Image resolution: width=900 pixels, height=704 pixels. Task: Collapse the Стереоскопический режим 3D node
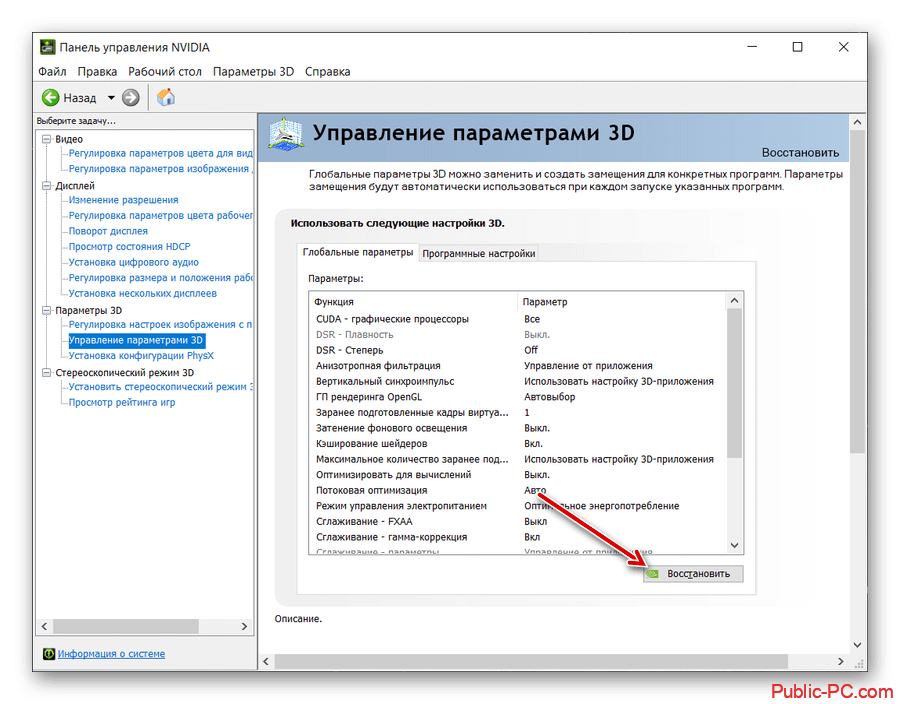(x=46, y=372)
